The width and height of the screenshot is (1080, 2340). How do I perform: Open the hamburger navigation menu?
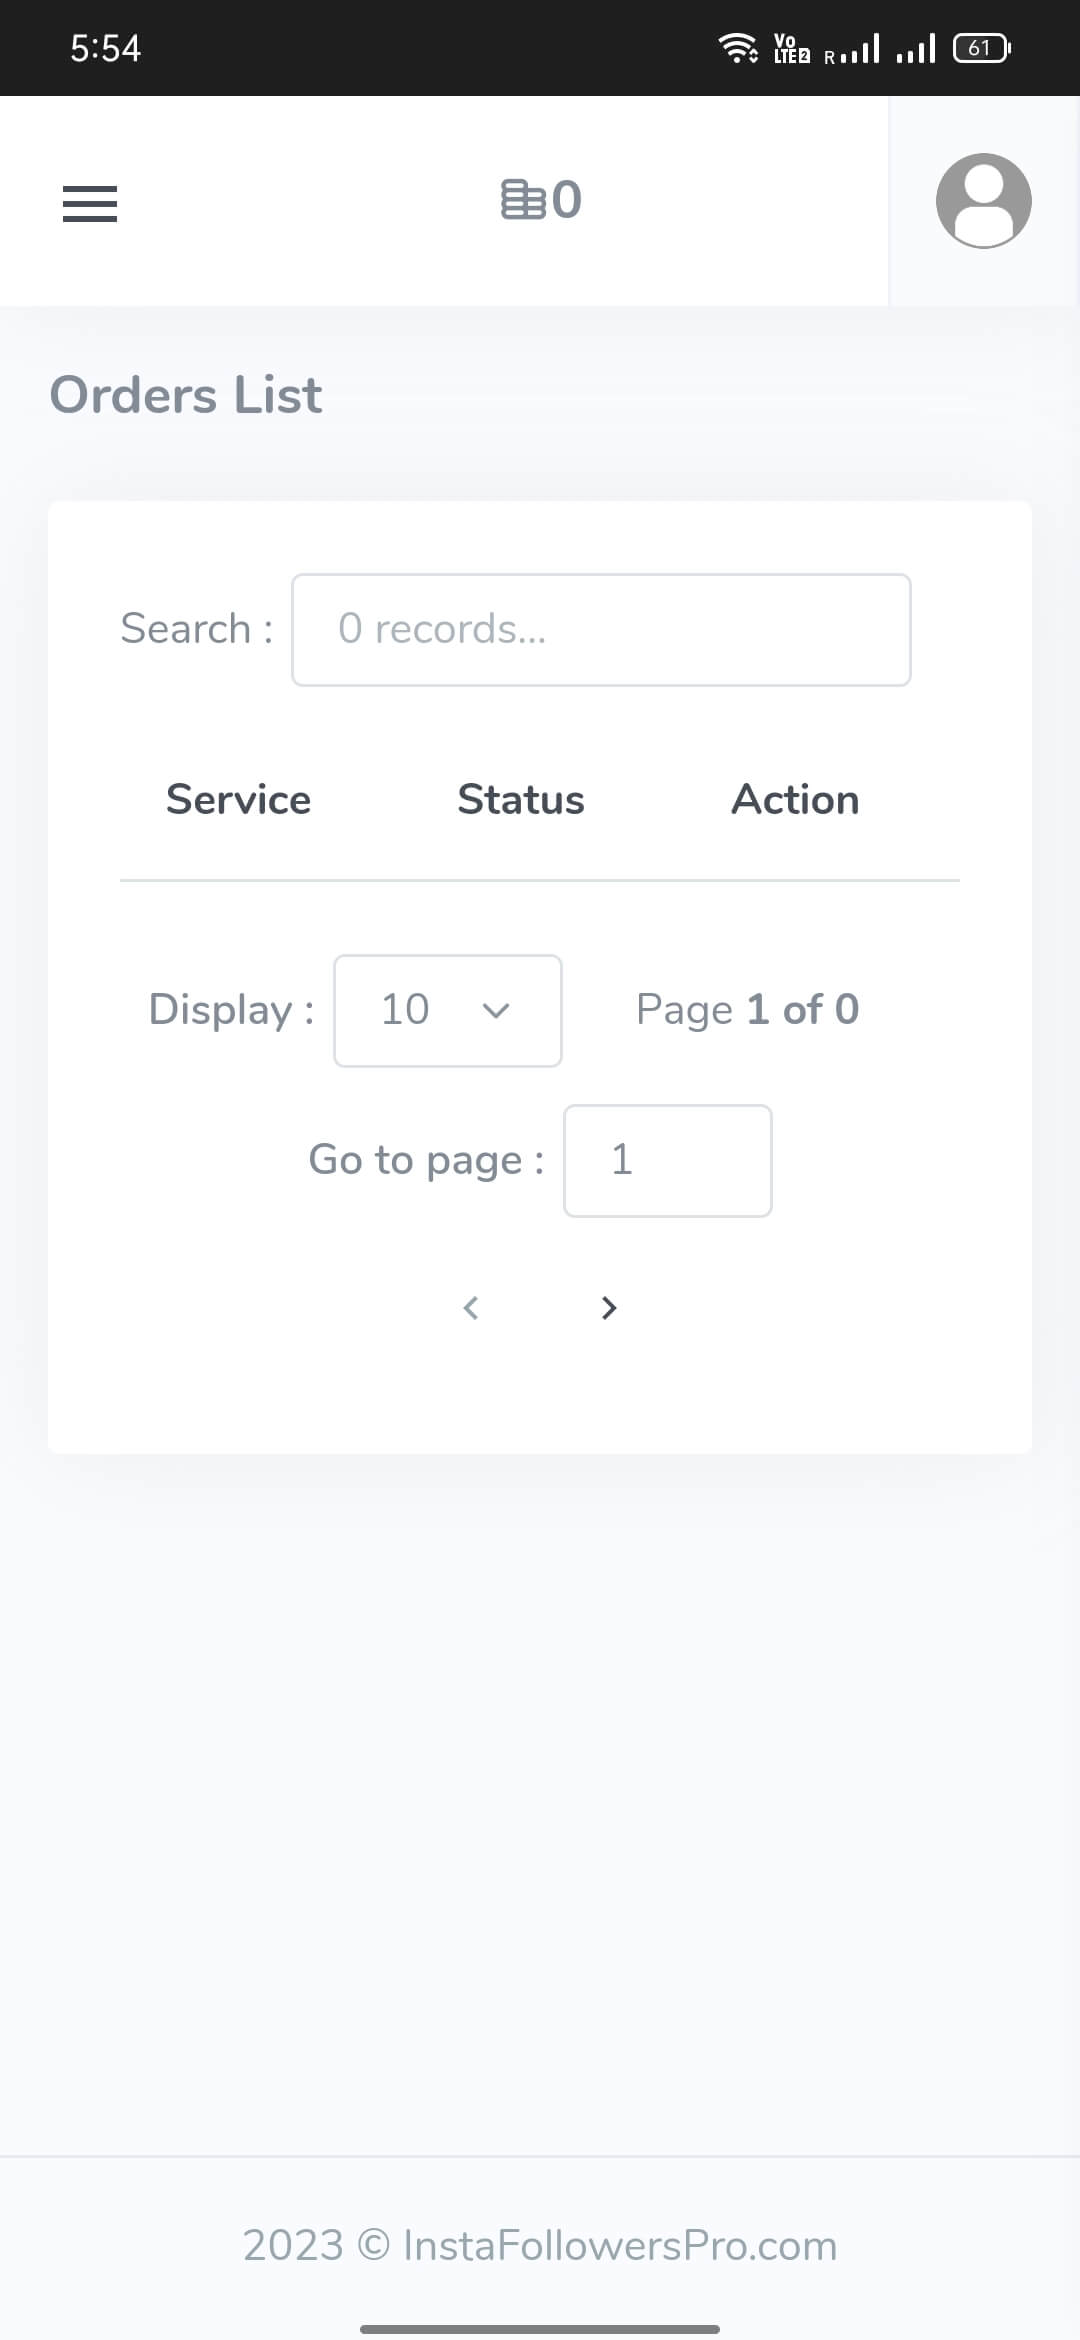click(90, 203)
